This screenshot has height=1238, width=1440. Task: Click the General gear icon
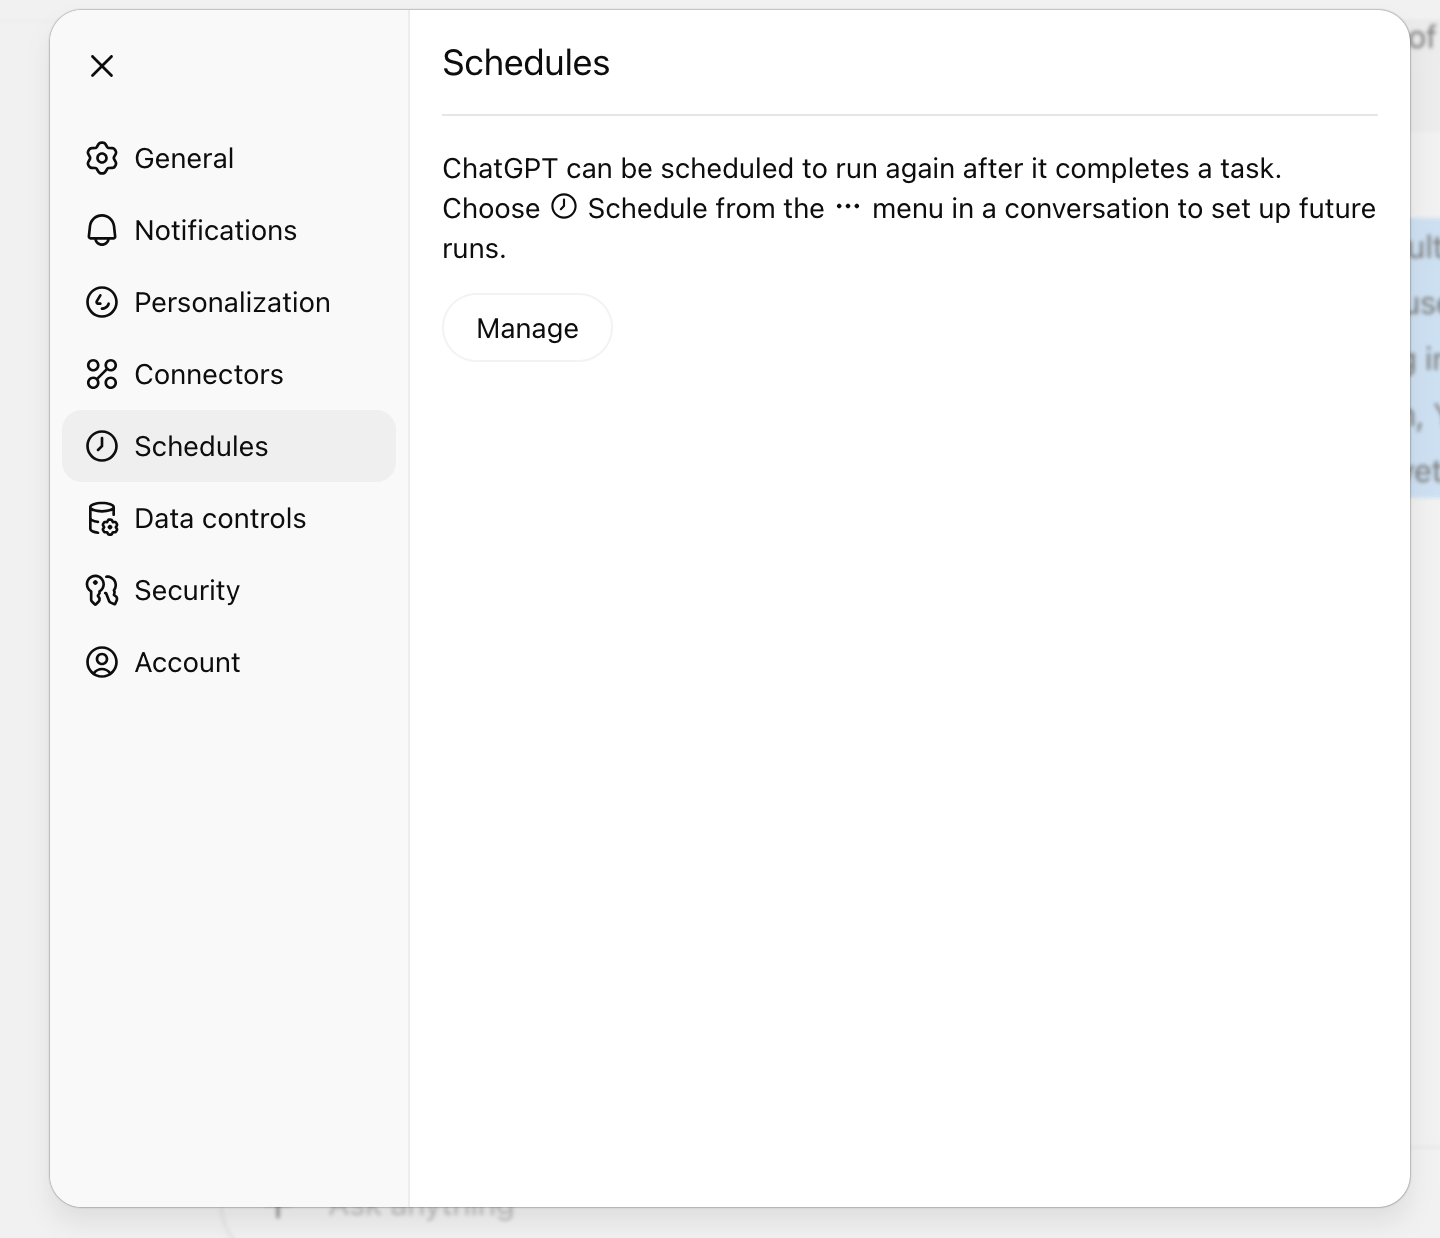click(x=102, y=158)
